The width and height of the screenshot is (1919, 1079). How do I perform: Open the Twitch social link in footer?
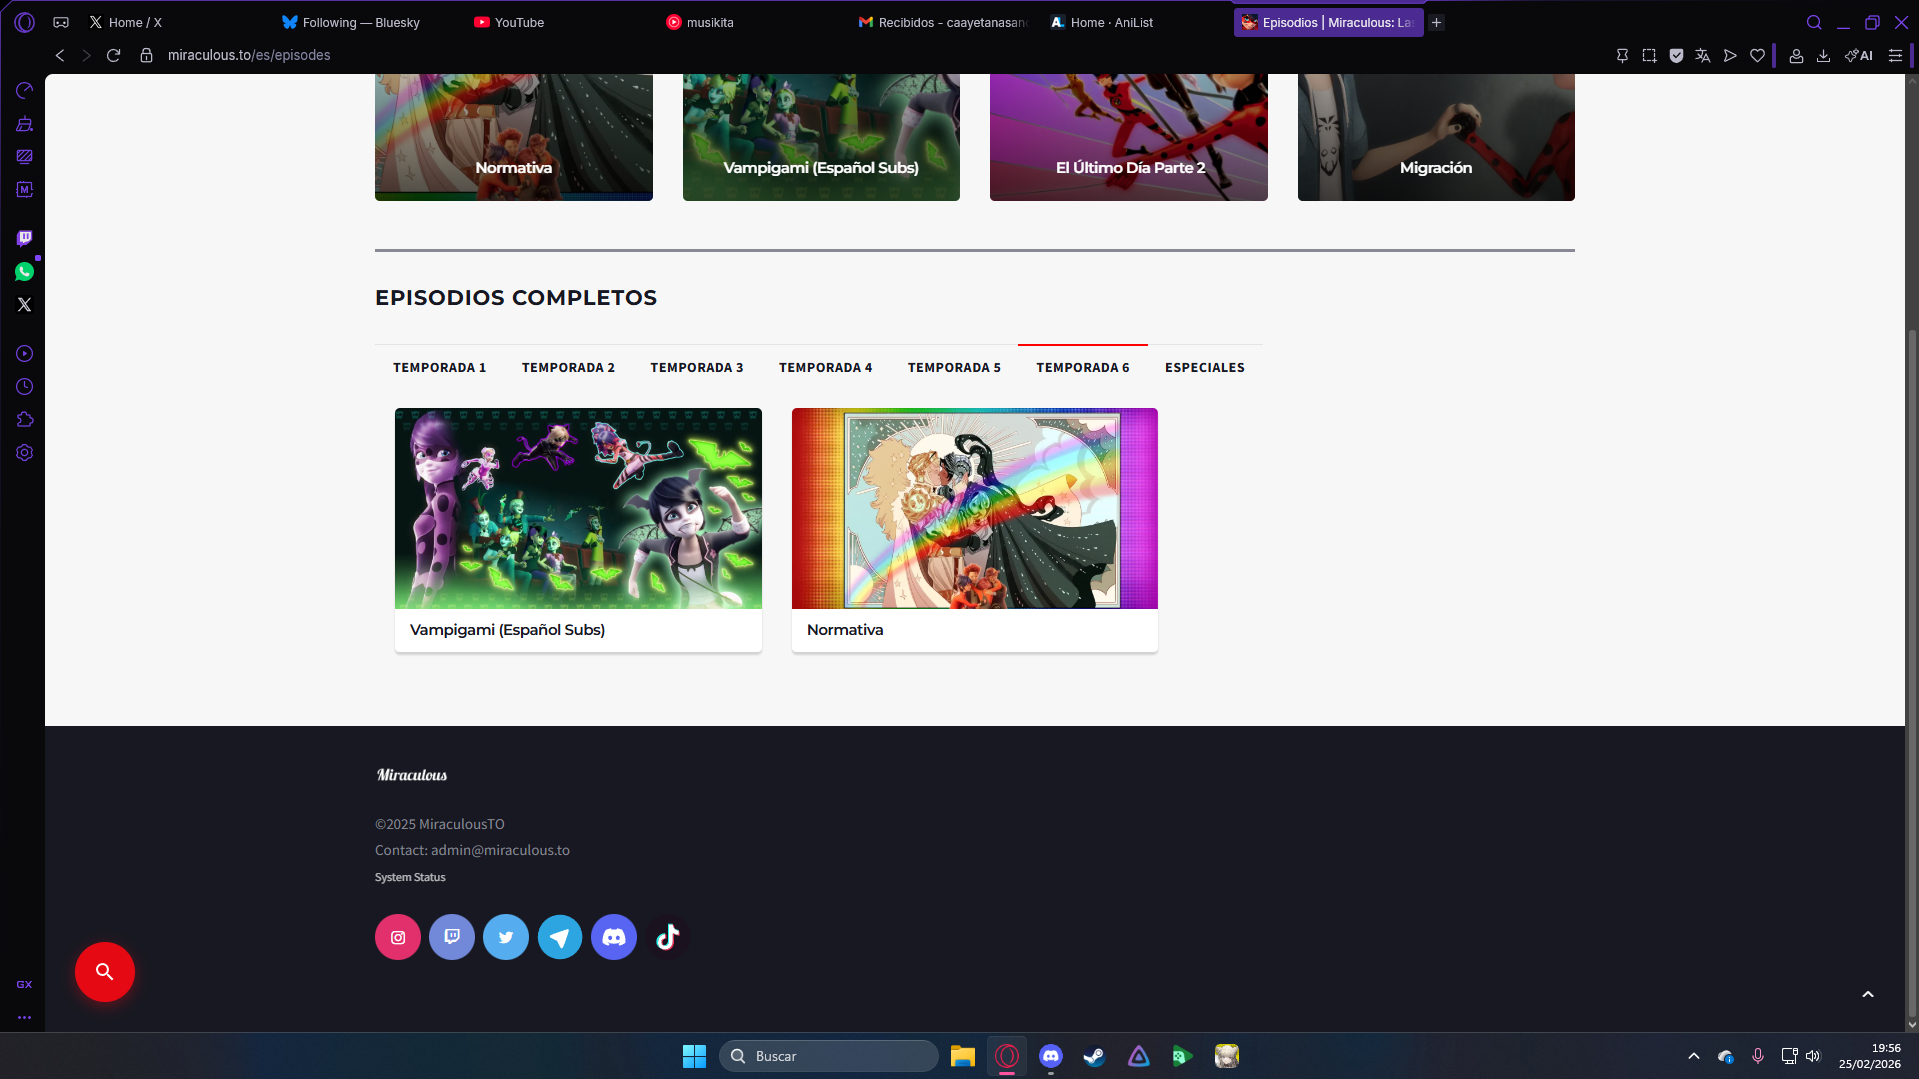pyautogui.click(x=451, y=937)
